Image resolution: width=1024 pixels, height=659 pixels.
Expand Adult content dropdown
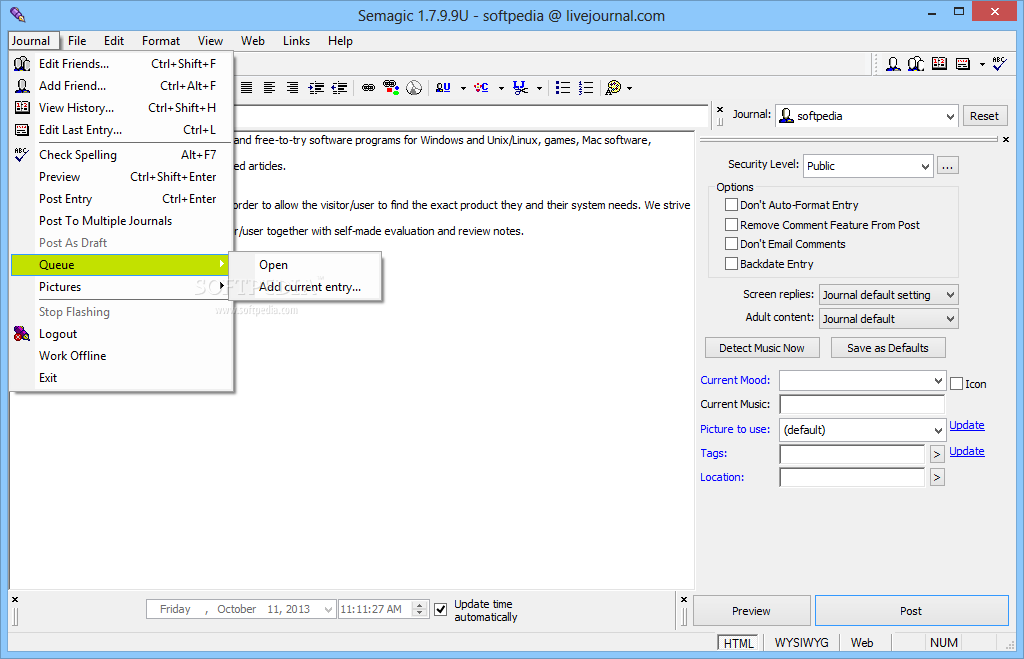click(950, 319)
